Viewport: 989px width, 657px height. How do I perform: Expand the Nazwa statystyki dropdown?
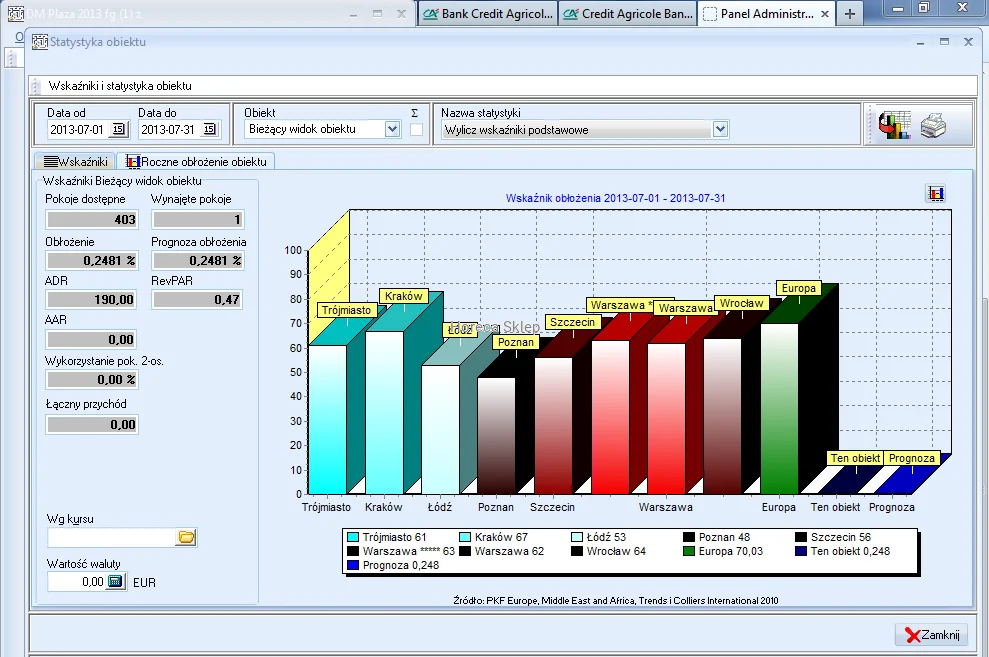click(720, 129)
